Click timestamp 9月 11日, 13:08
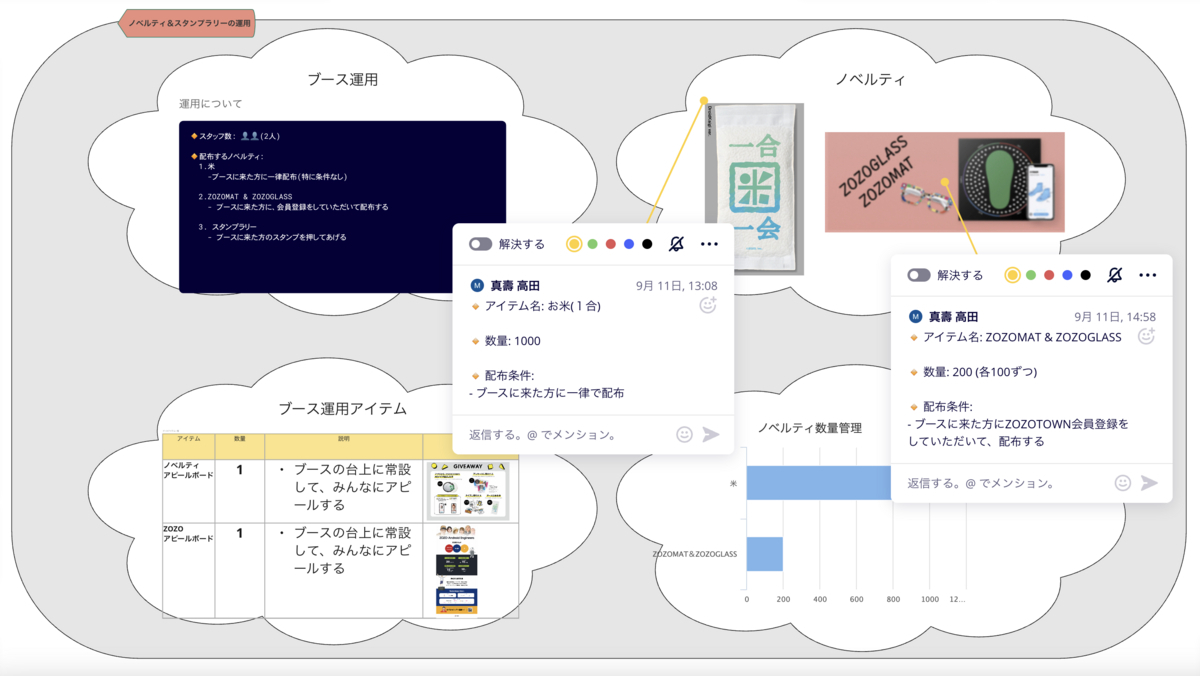Image resolution: width=1200 pixels, height=676 pixels. (x=677, y=285)
